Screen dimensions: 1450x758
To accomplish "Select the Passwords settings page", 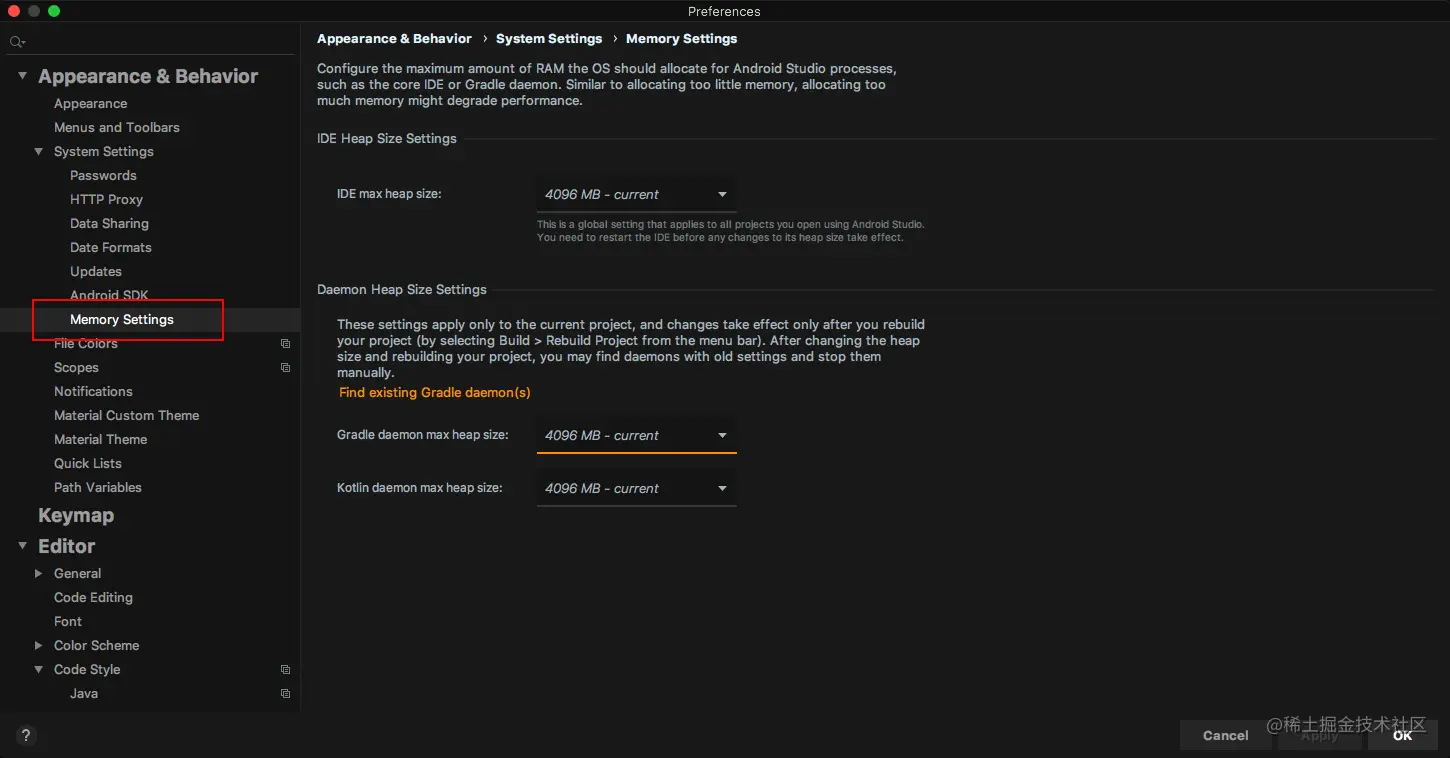I will pos(103,175).
